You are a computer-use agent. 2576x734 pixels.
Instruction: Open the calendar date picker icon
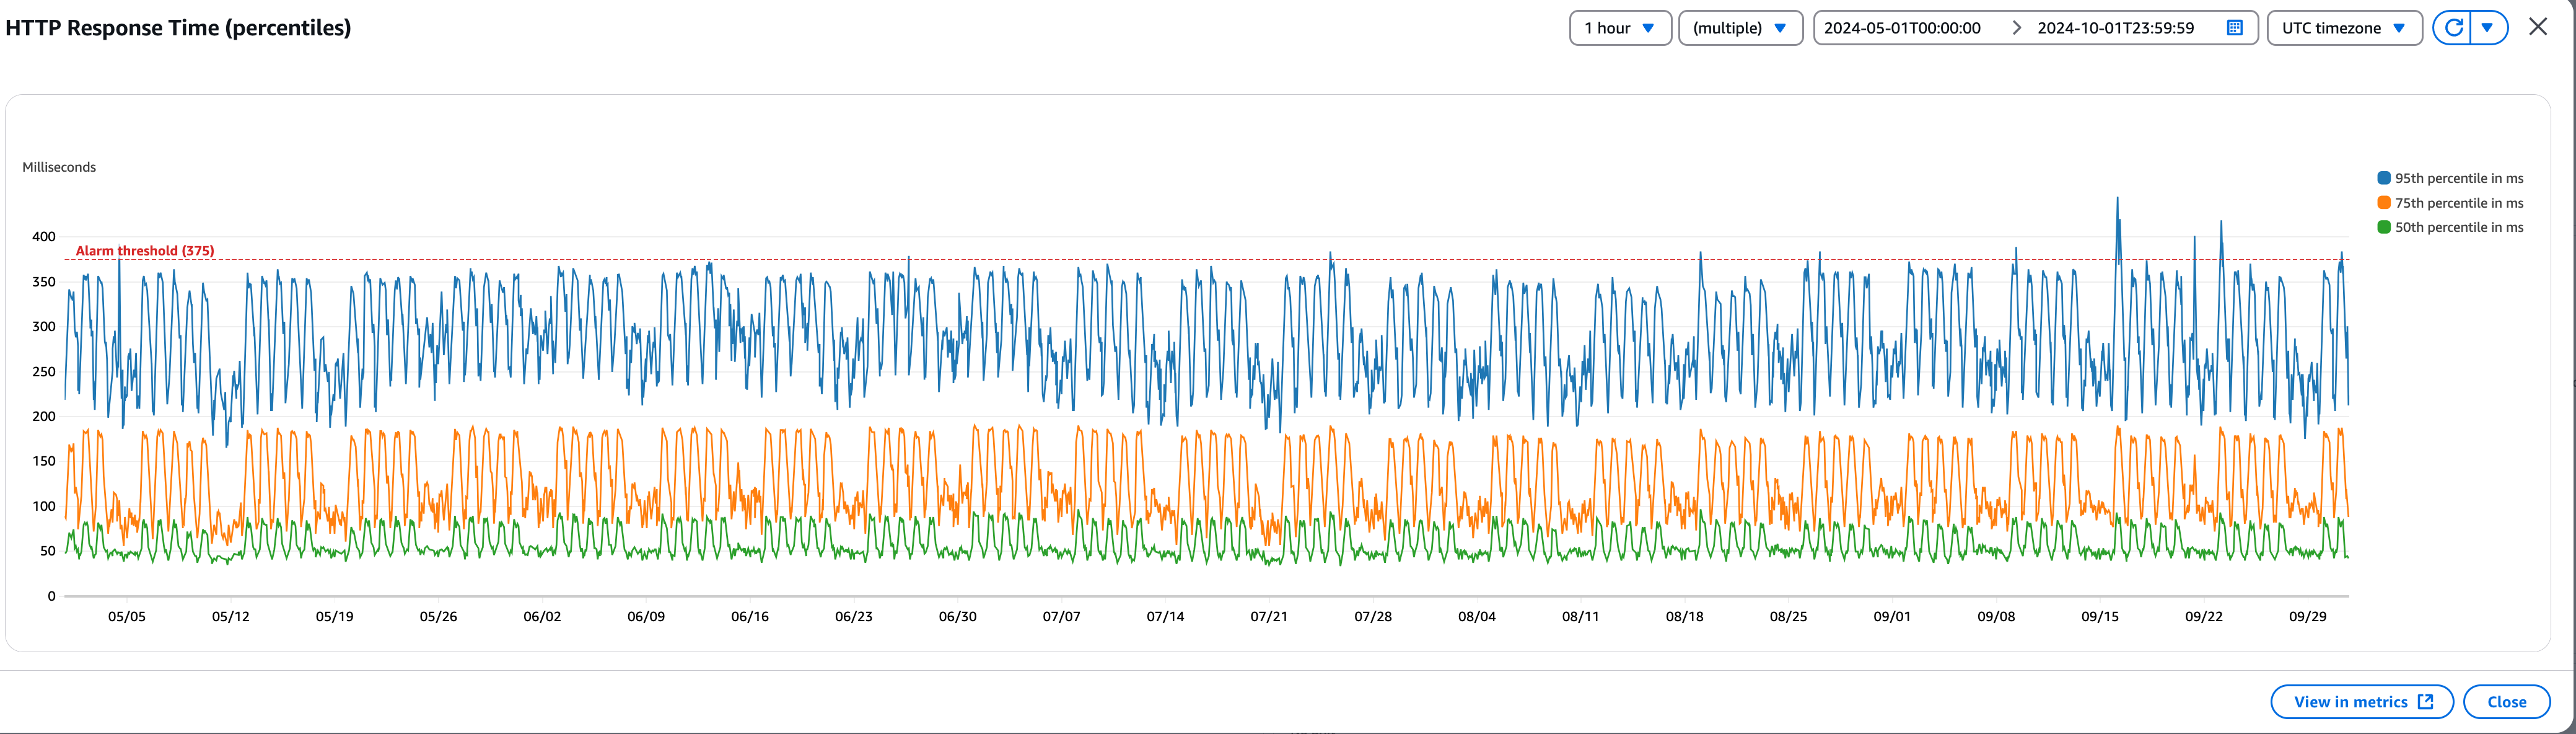click(x=2235, y=28)
